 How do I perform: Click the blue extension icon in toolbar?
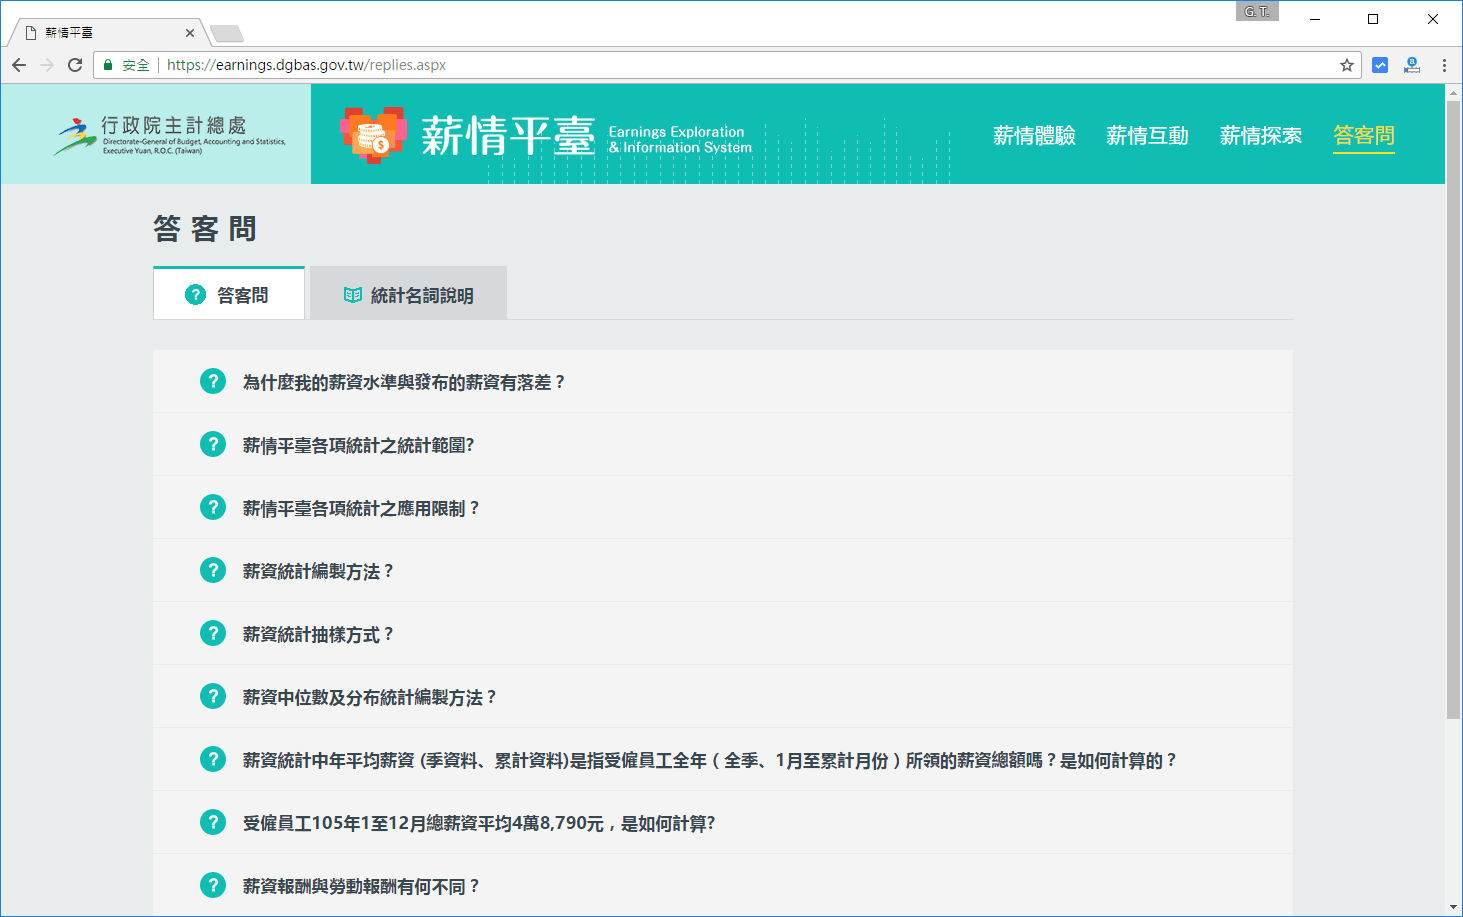coord(1380,65)
